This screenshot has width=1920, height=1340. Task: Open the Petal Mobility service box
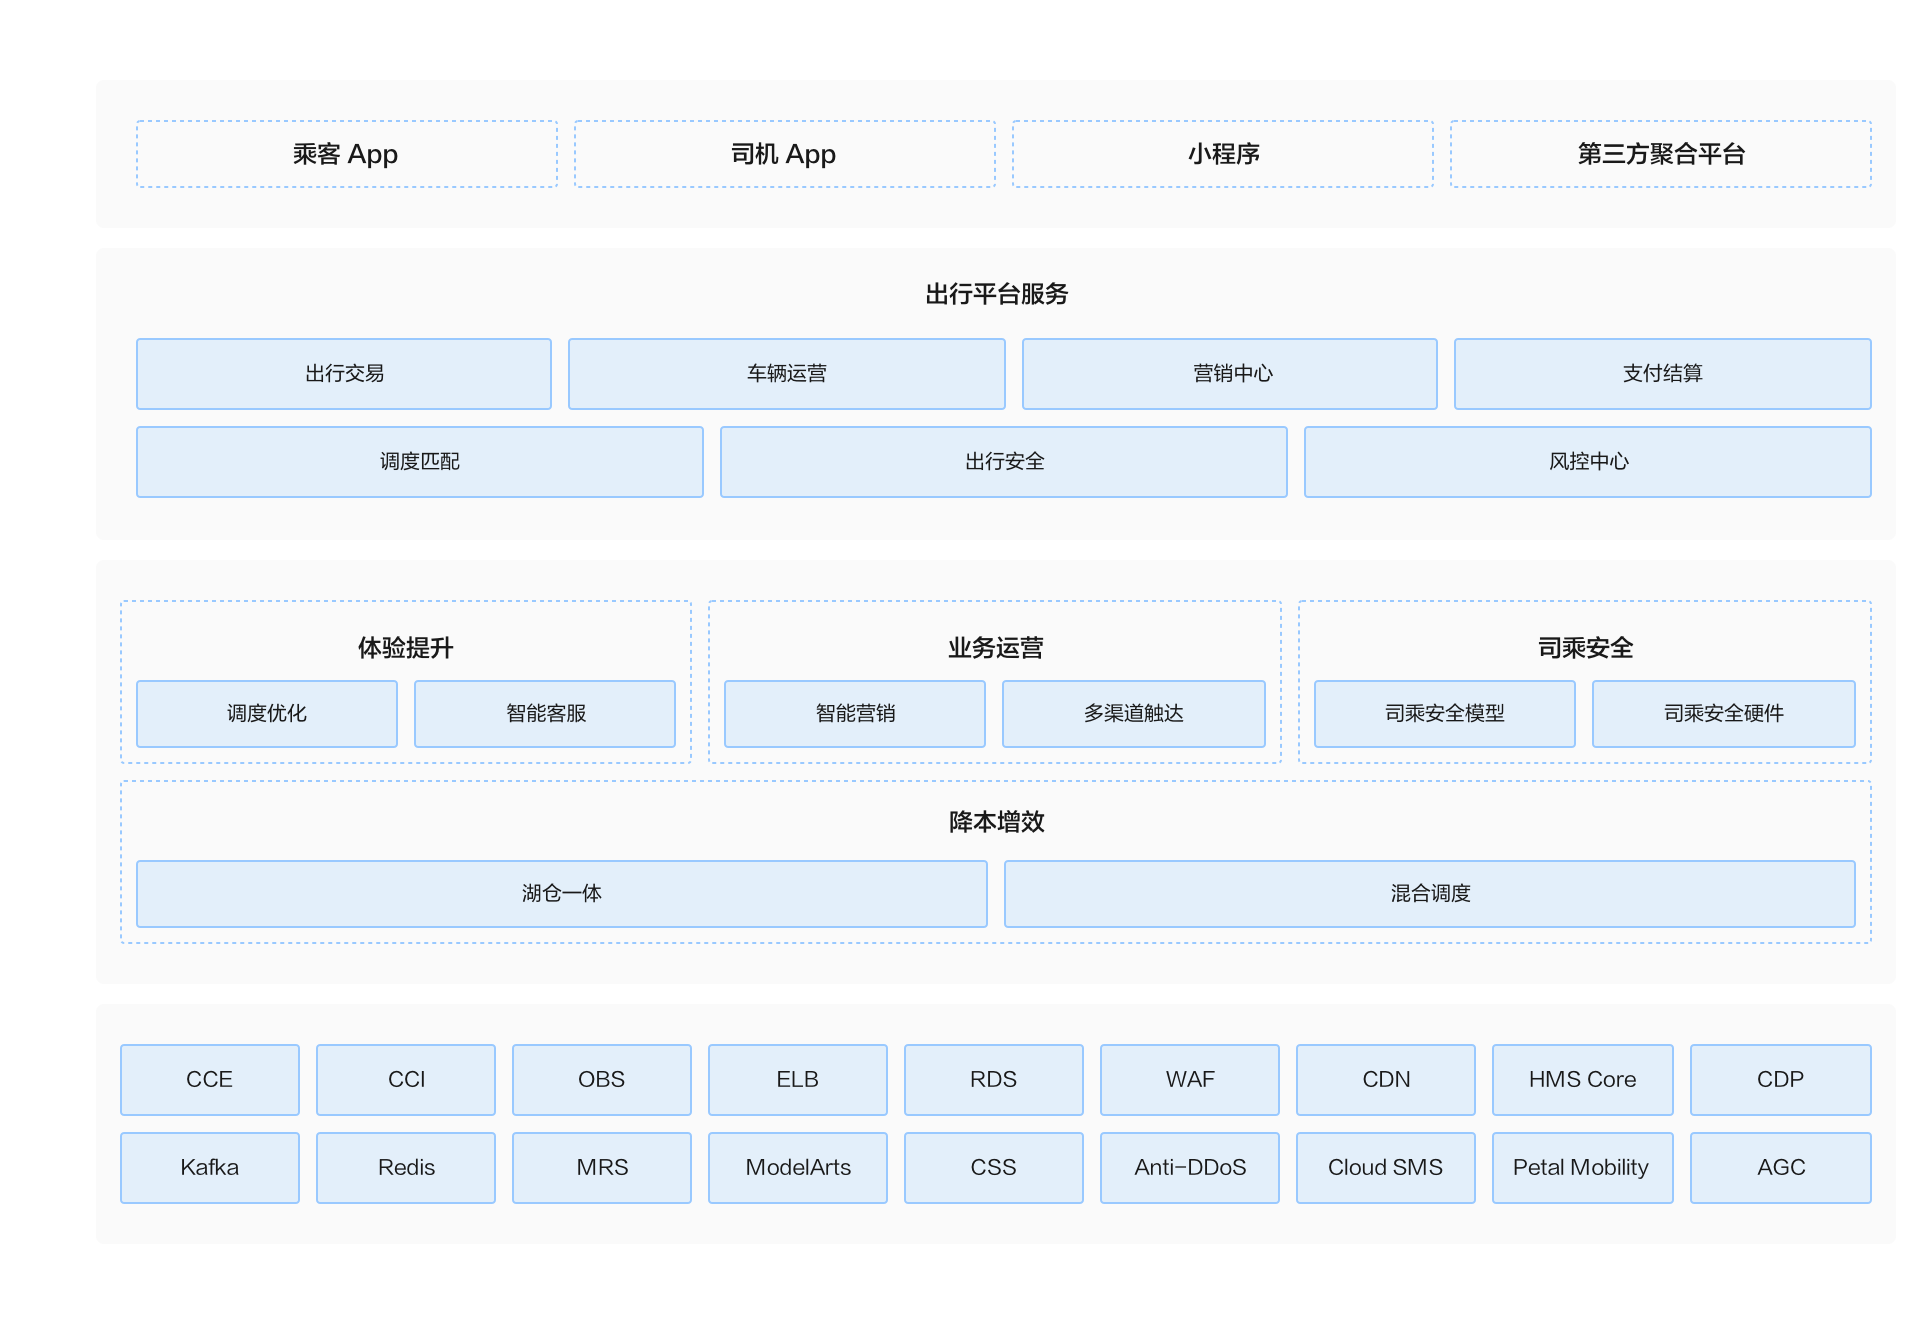1581,1168
